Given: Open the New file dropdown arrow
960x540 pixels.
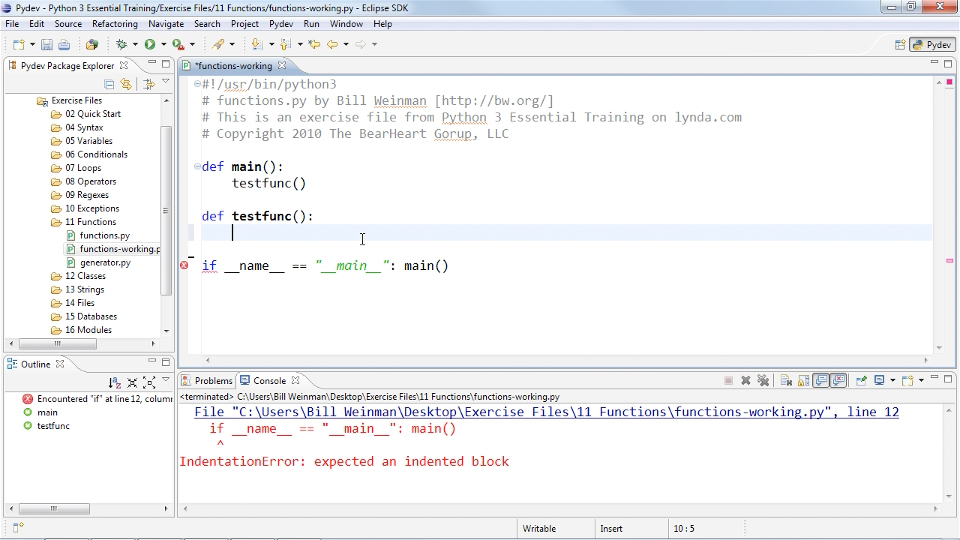Looking at the screenshot, I should pos(32,44).
